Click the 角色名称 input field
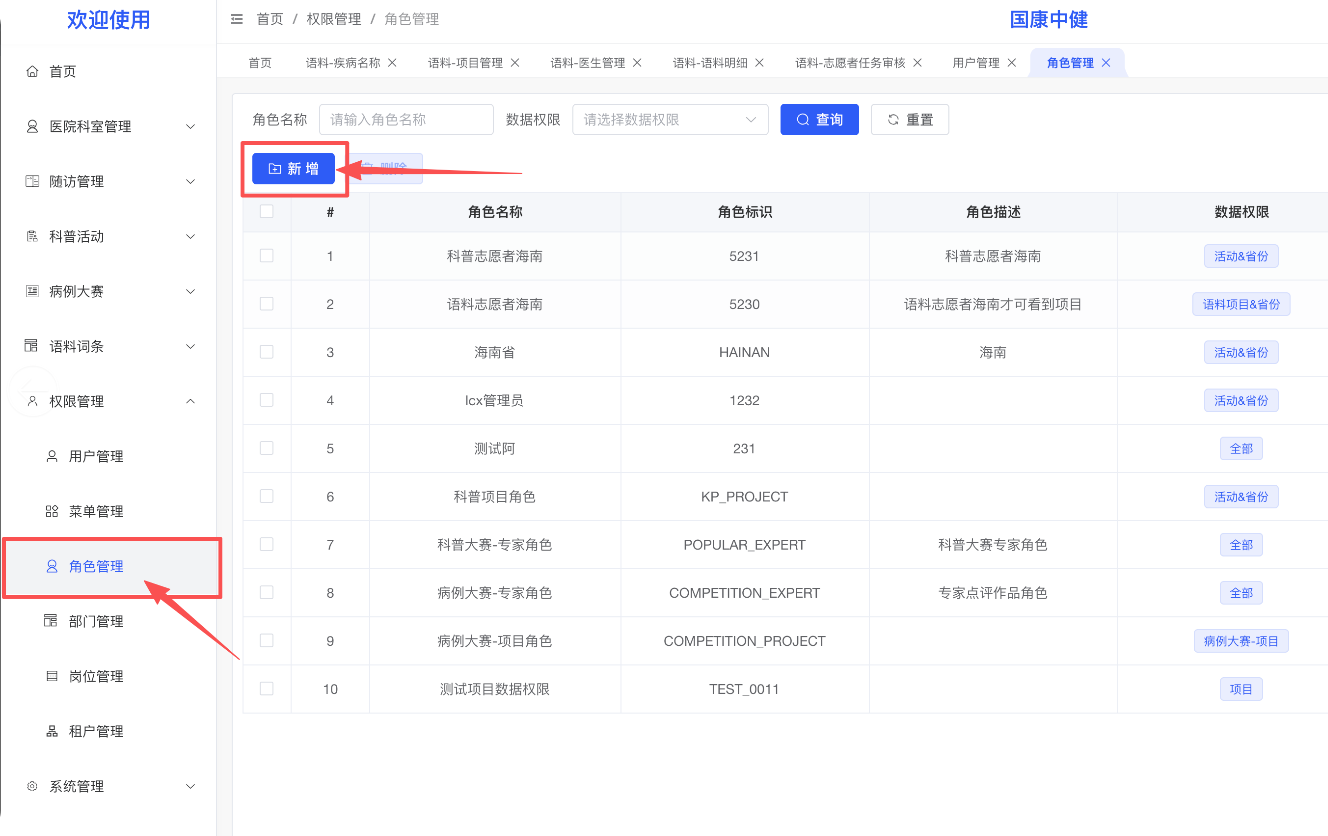This screenshot has height=836, width=1328. point(406,120)
